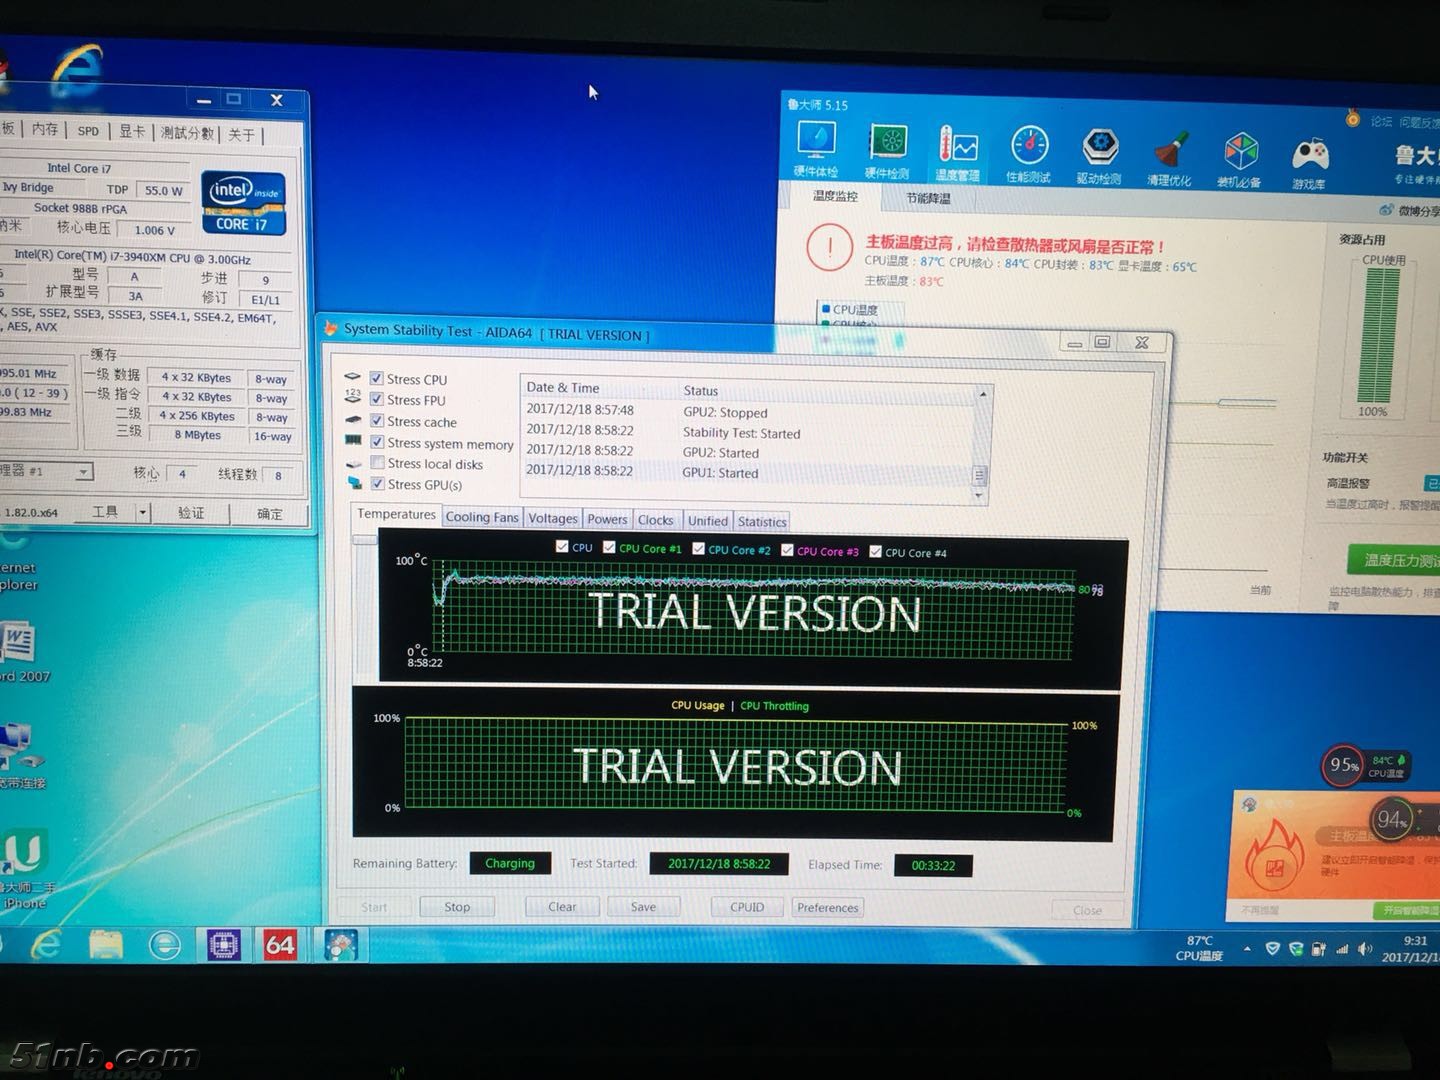Click 验证 button in CPU-Z
Viewport: 1440px width, 1080px height.
coord(191,513)
